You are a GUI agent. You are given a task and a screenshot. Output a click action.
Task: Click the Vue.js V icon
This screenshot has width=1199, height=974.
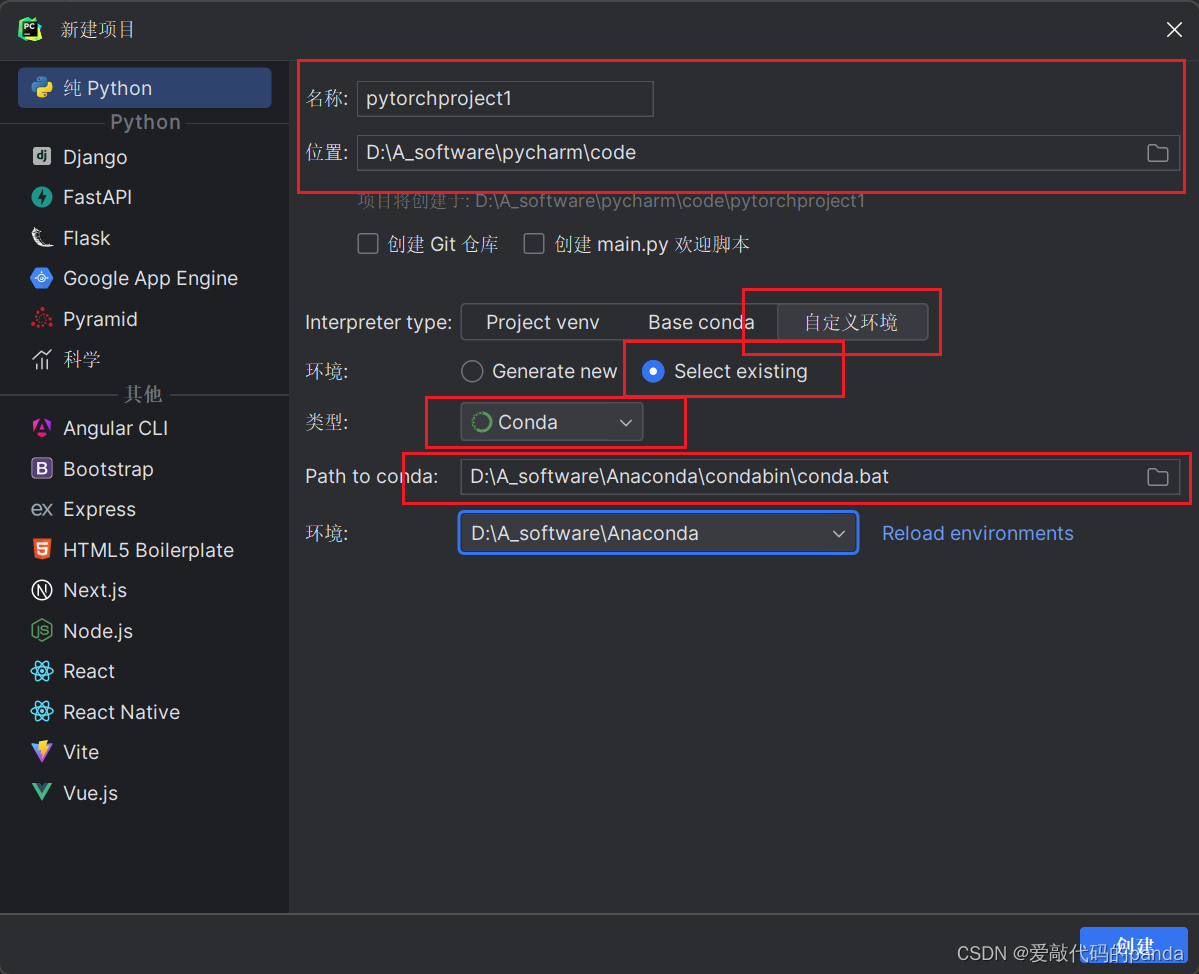pyautogui.click(x=42, y=792)
